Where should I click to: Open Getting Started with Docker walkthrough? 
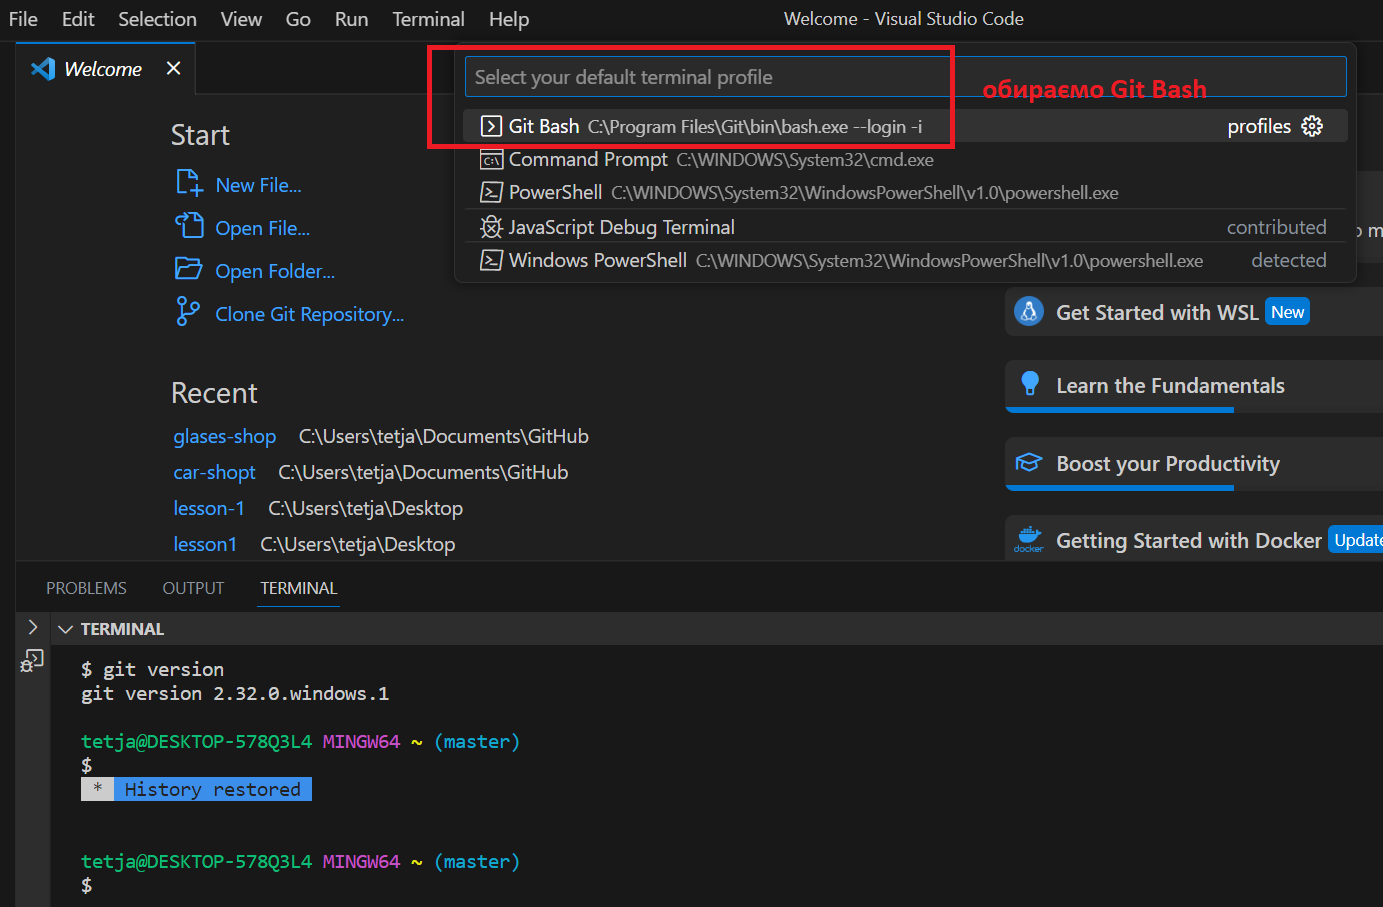(1194, 540)
